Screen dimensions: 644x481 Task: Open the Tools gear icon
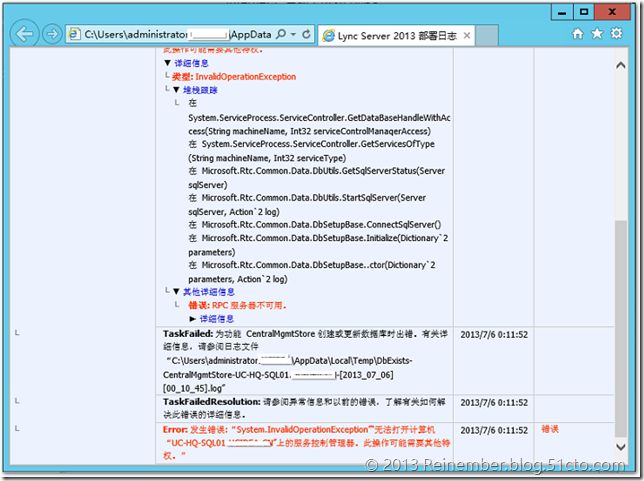616,33
